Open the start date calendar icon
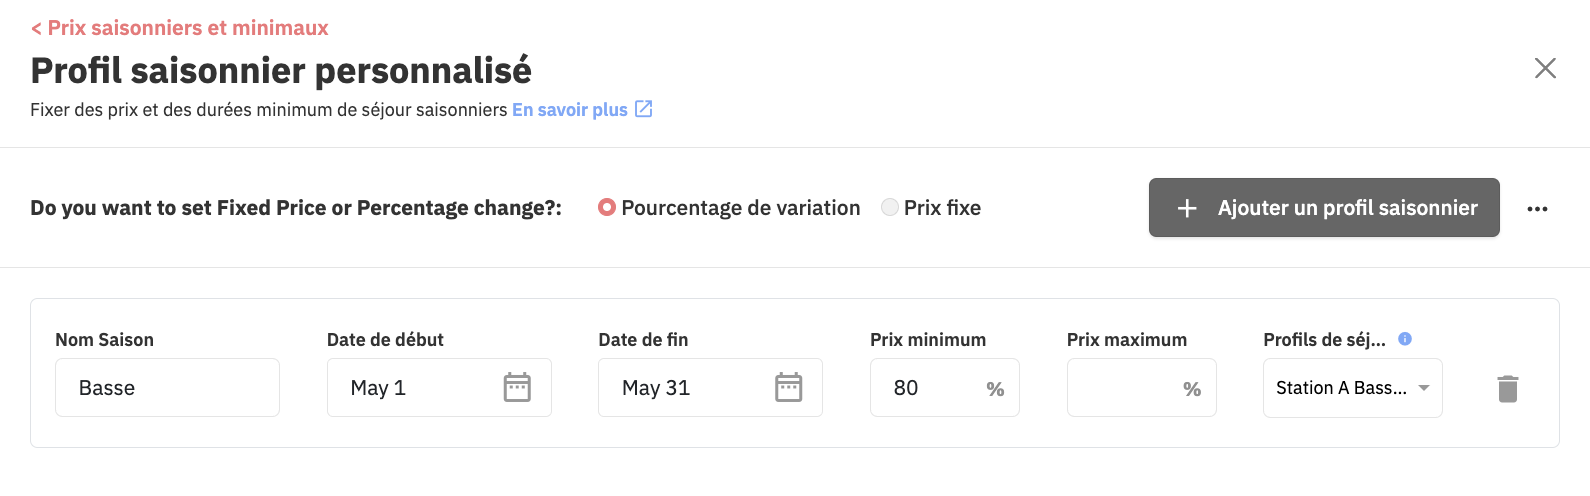 click(517, 387)
